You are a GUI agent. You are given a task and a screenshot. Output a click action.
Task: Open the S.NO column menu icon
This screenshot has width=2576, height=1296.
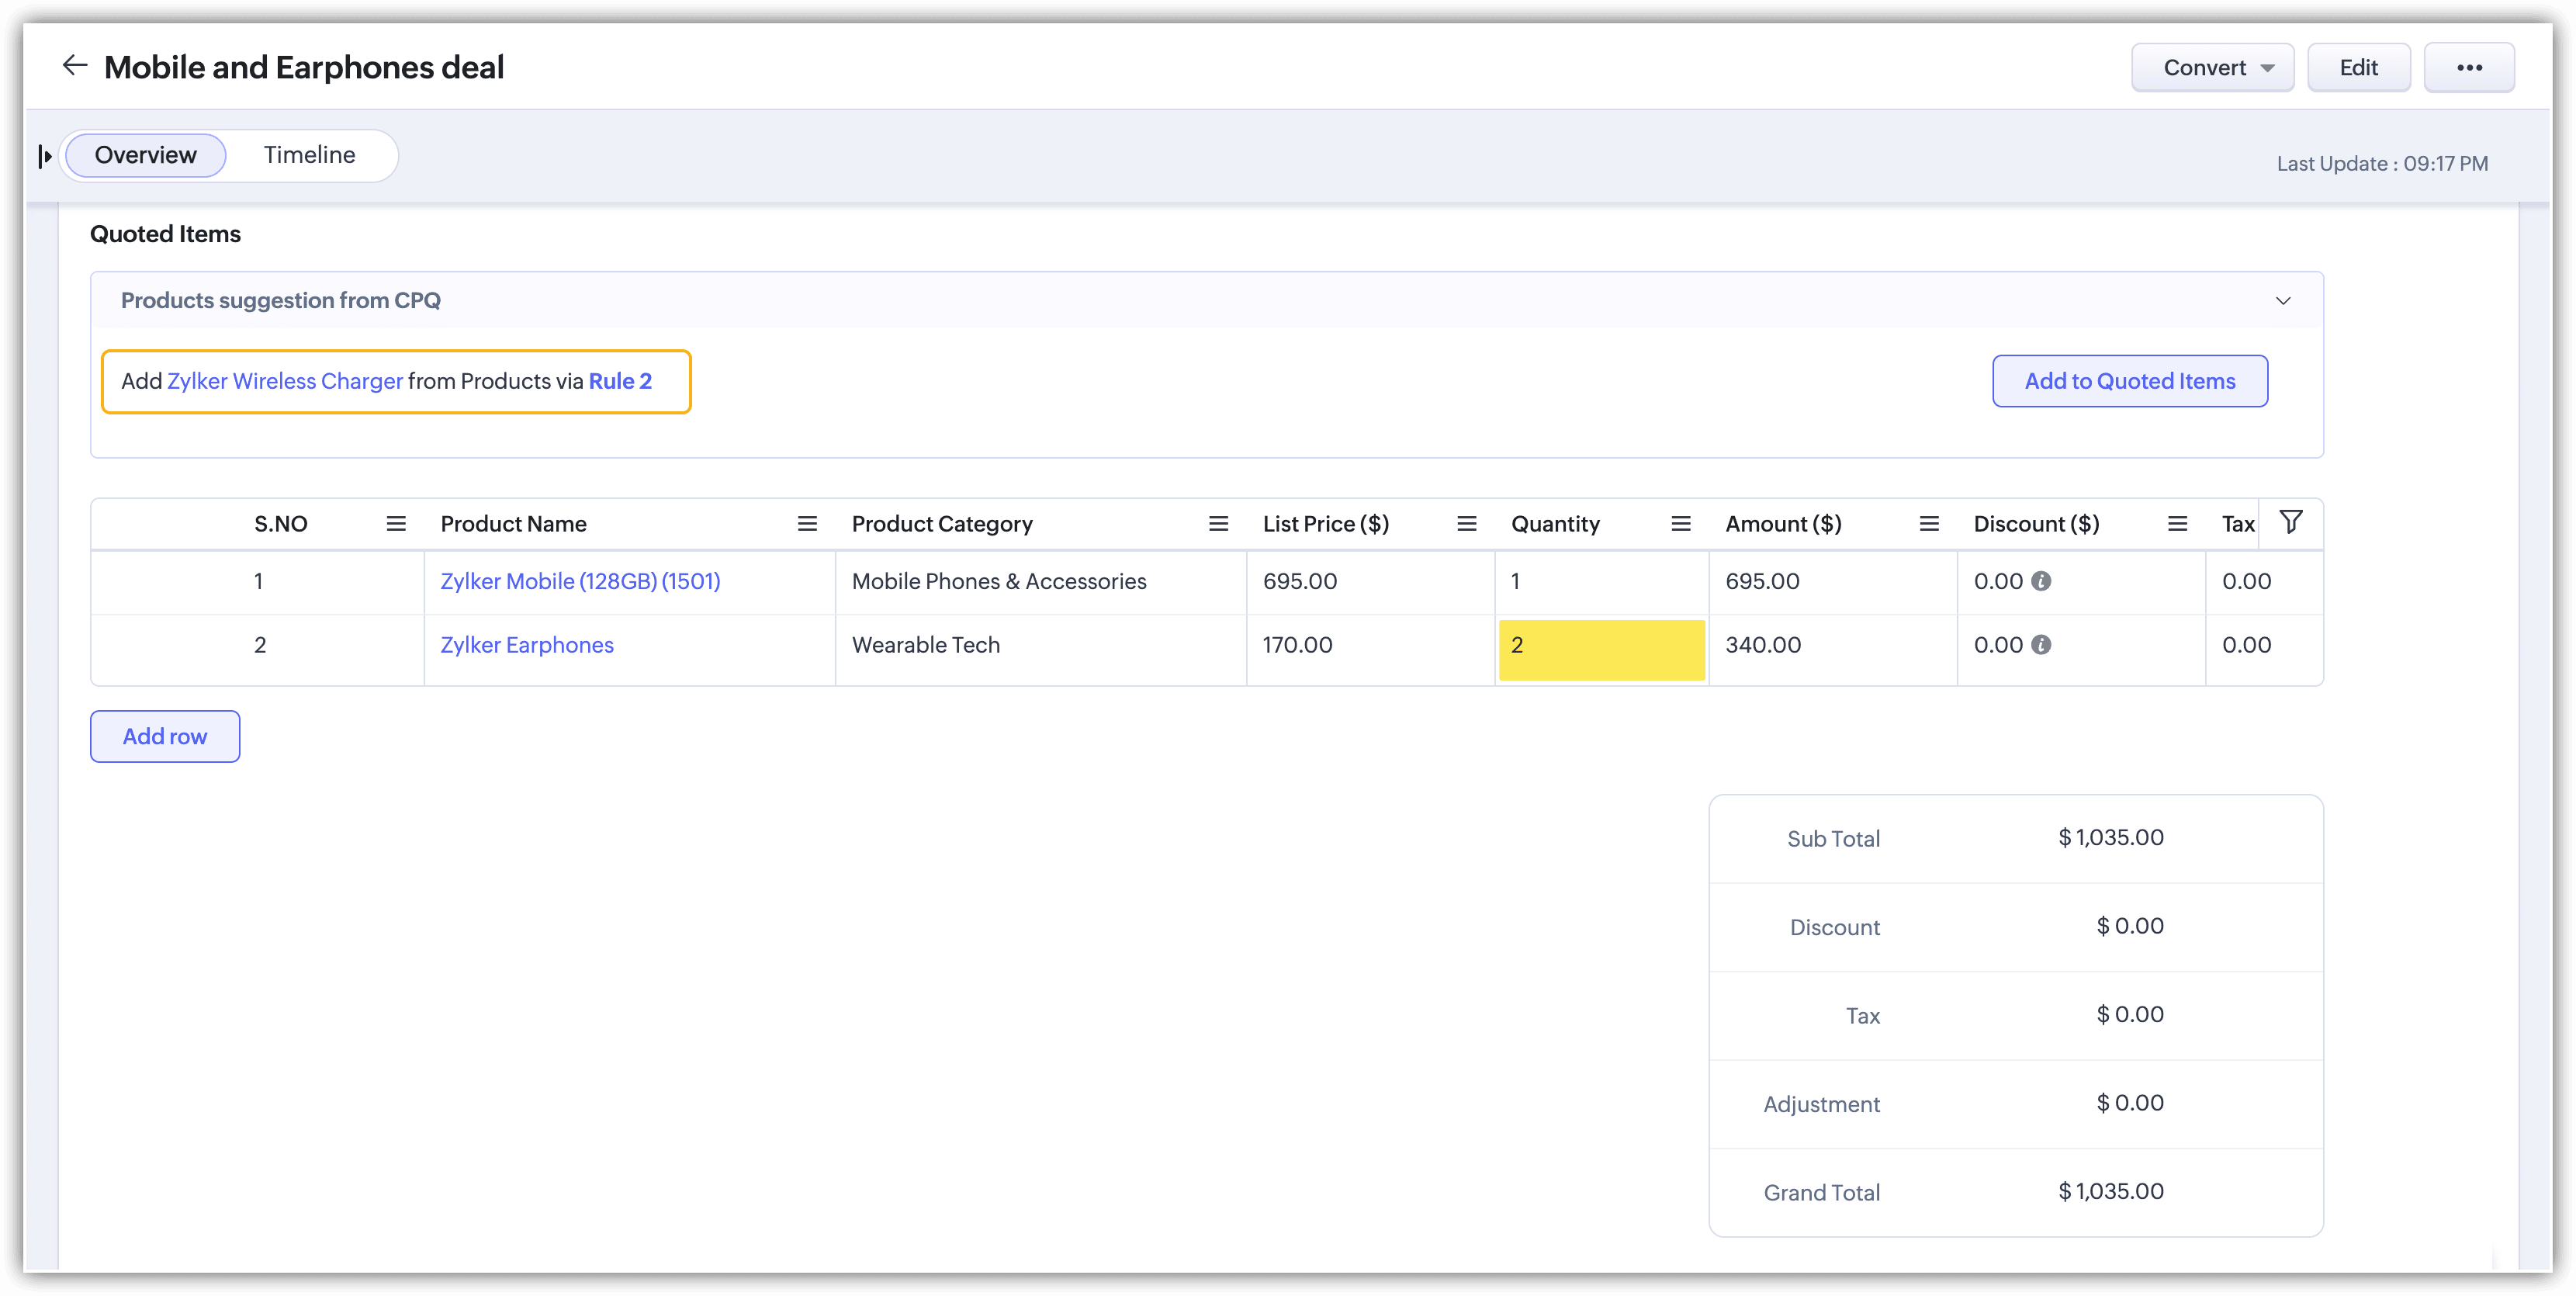(x=396, y=524)
